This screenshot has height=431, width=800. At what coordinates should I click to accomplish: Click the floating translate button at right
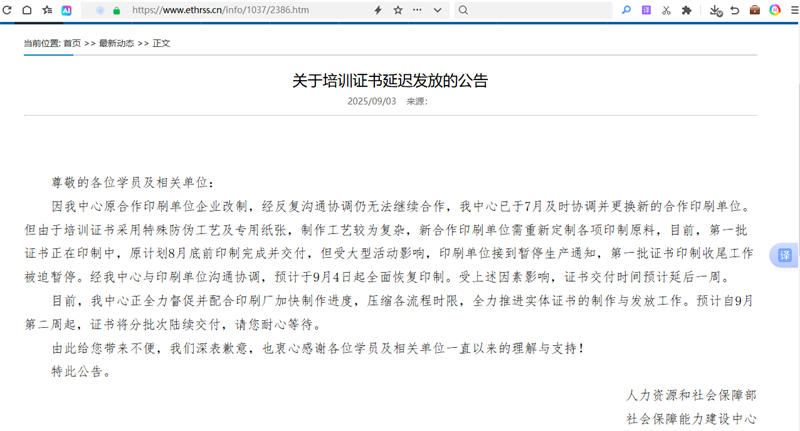tap(785, 256)
